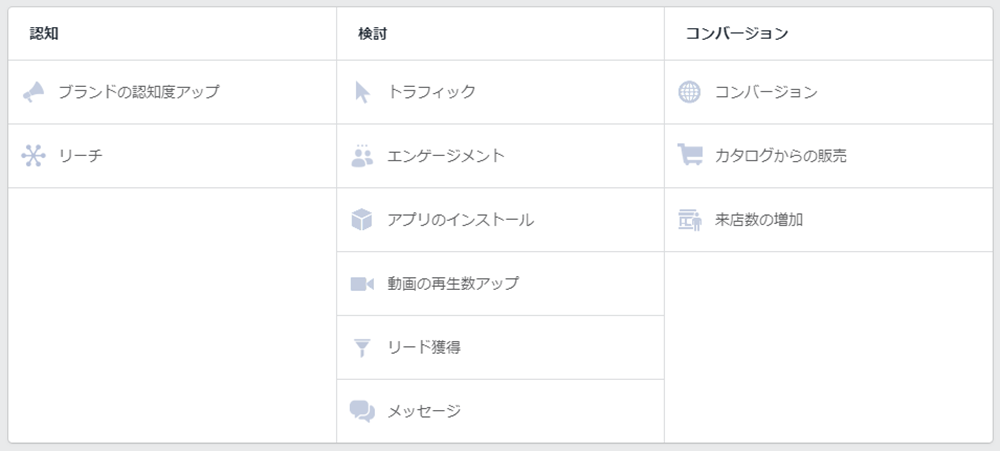Click the storefront icon for 来店数の増加
The image size is (1000, 451).
tap(689, 220)
